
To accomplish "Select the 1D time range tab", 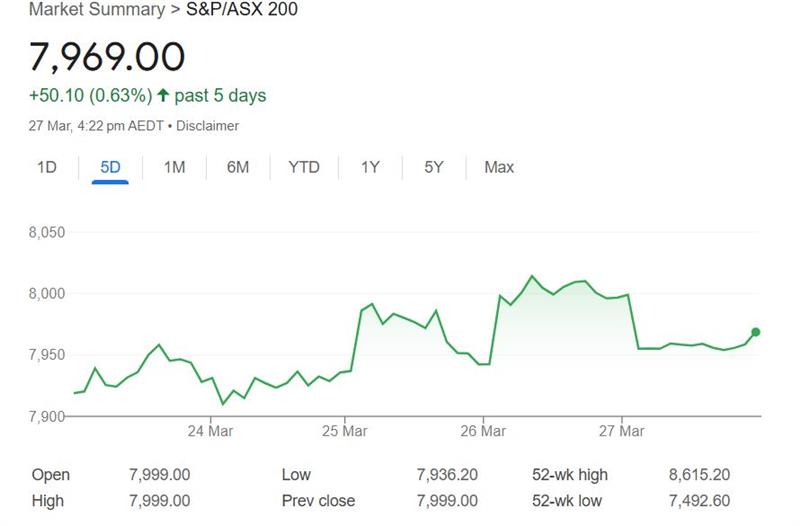I will [x=47, y=167].
